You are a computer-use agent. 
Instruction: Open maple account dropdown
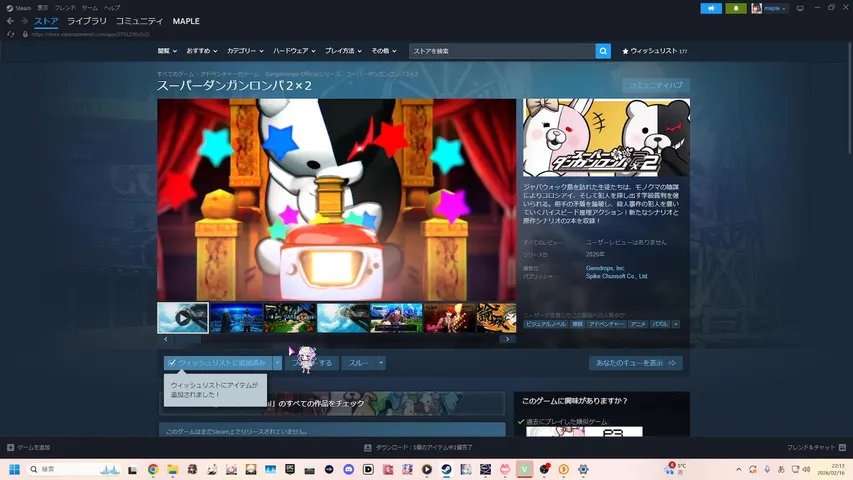(x=769, y=8)
